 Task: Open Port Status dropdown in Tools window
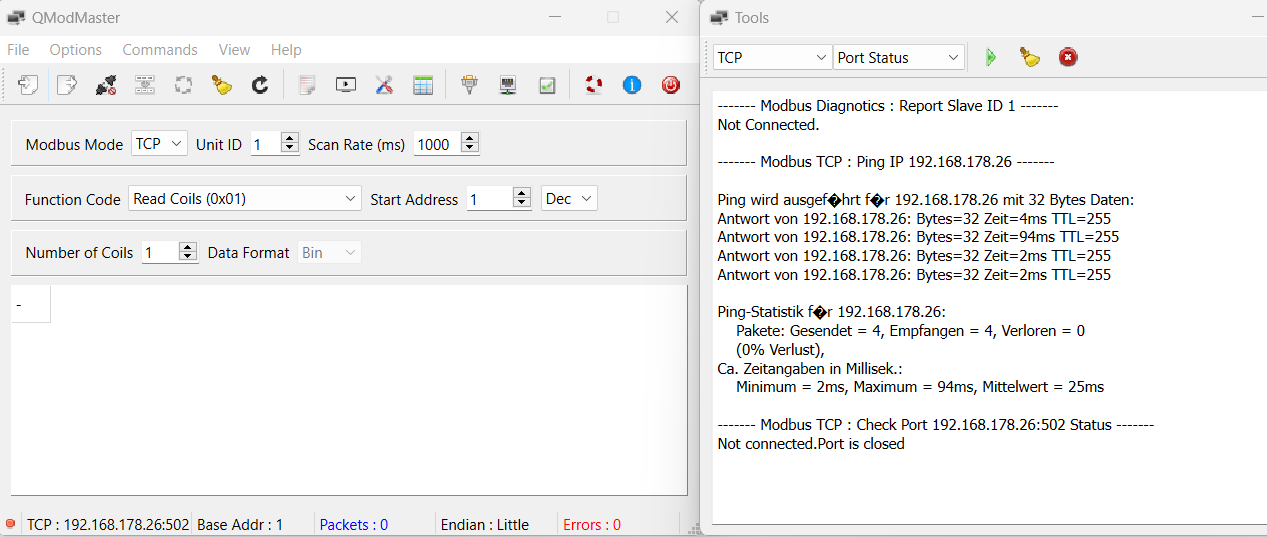899,58
